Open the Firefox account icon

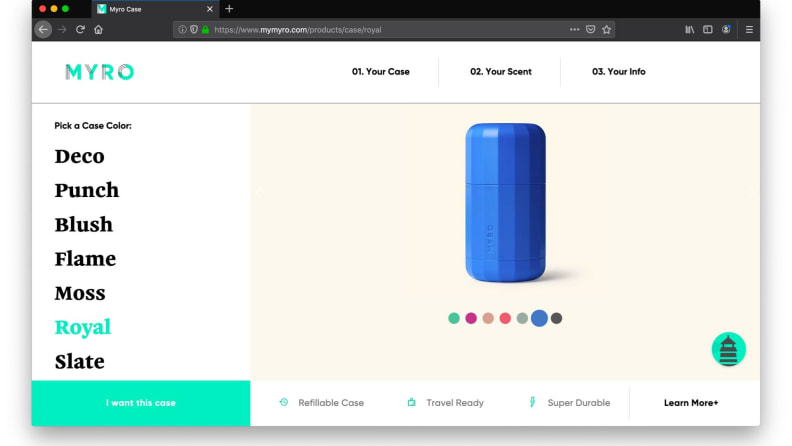[x=726, y=30]
